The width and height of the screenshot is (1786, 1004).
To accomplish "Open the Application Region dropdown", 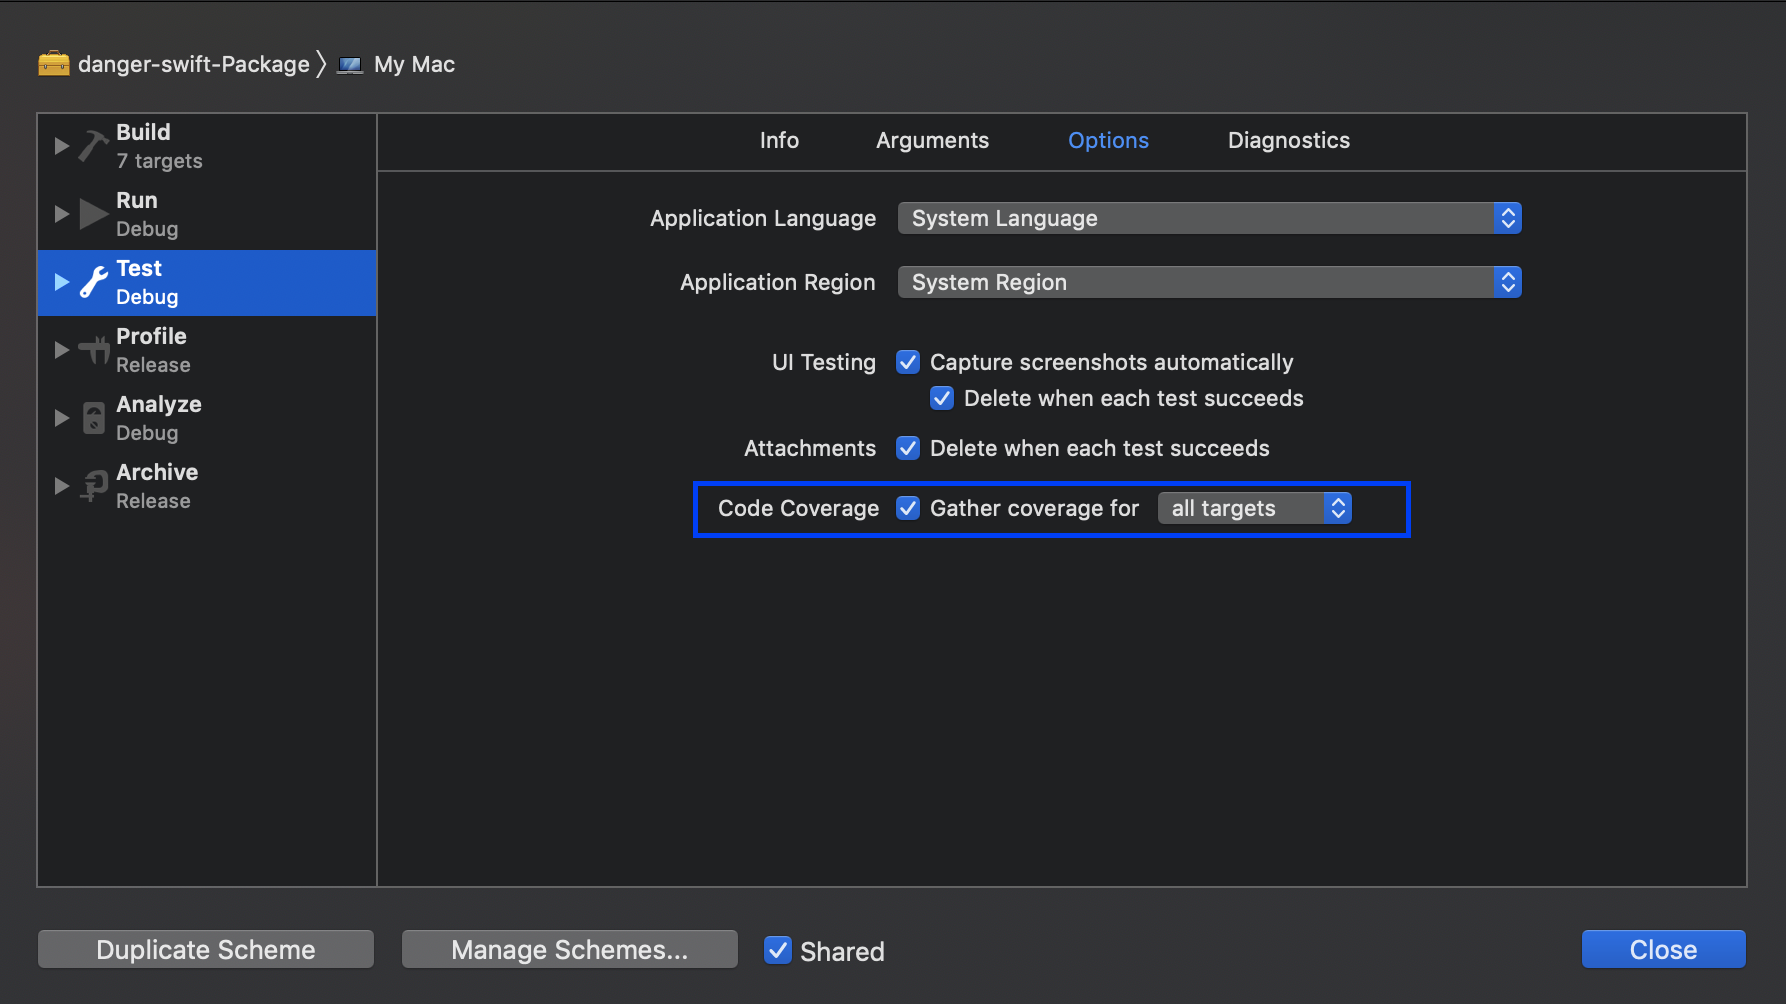I will tap(1209, 282).
